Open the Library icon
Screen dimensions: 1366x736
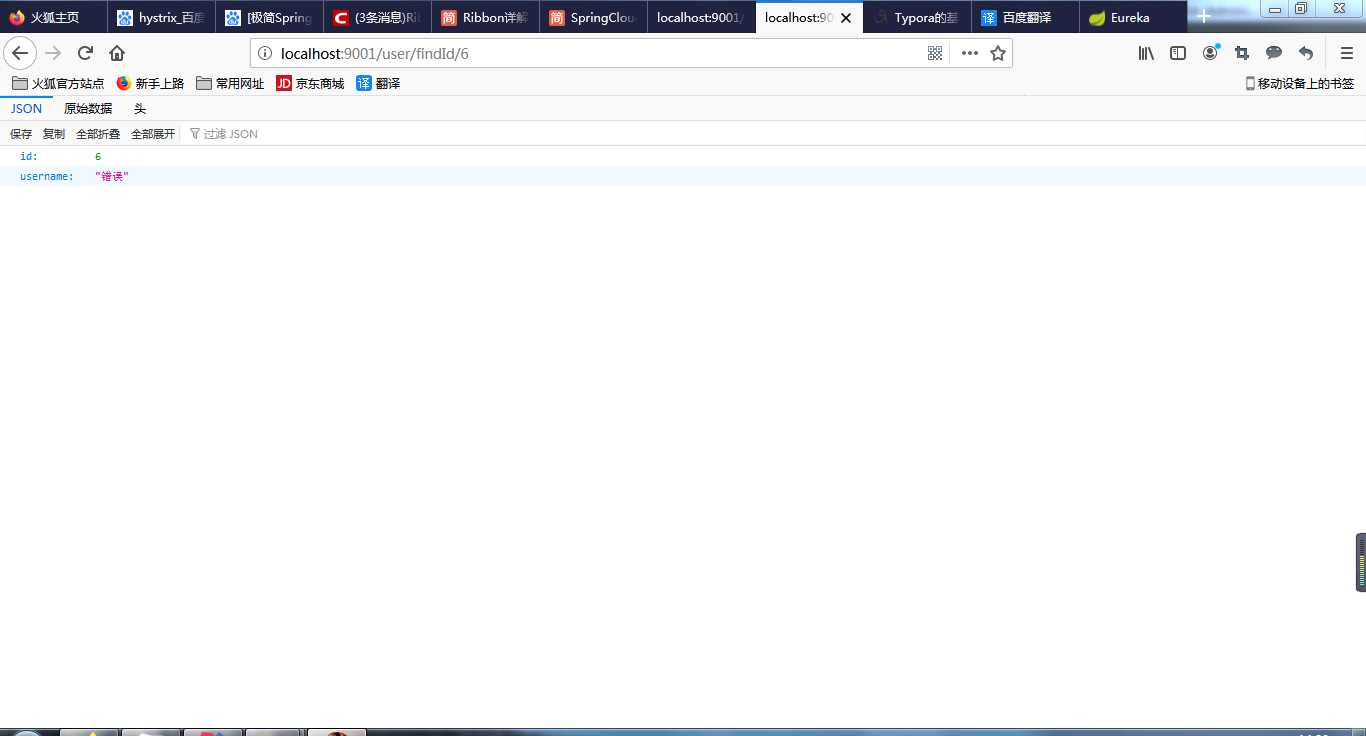click(x=1146, y=53)
